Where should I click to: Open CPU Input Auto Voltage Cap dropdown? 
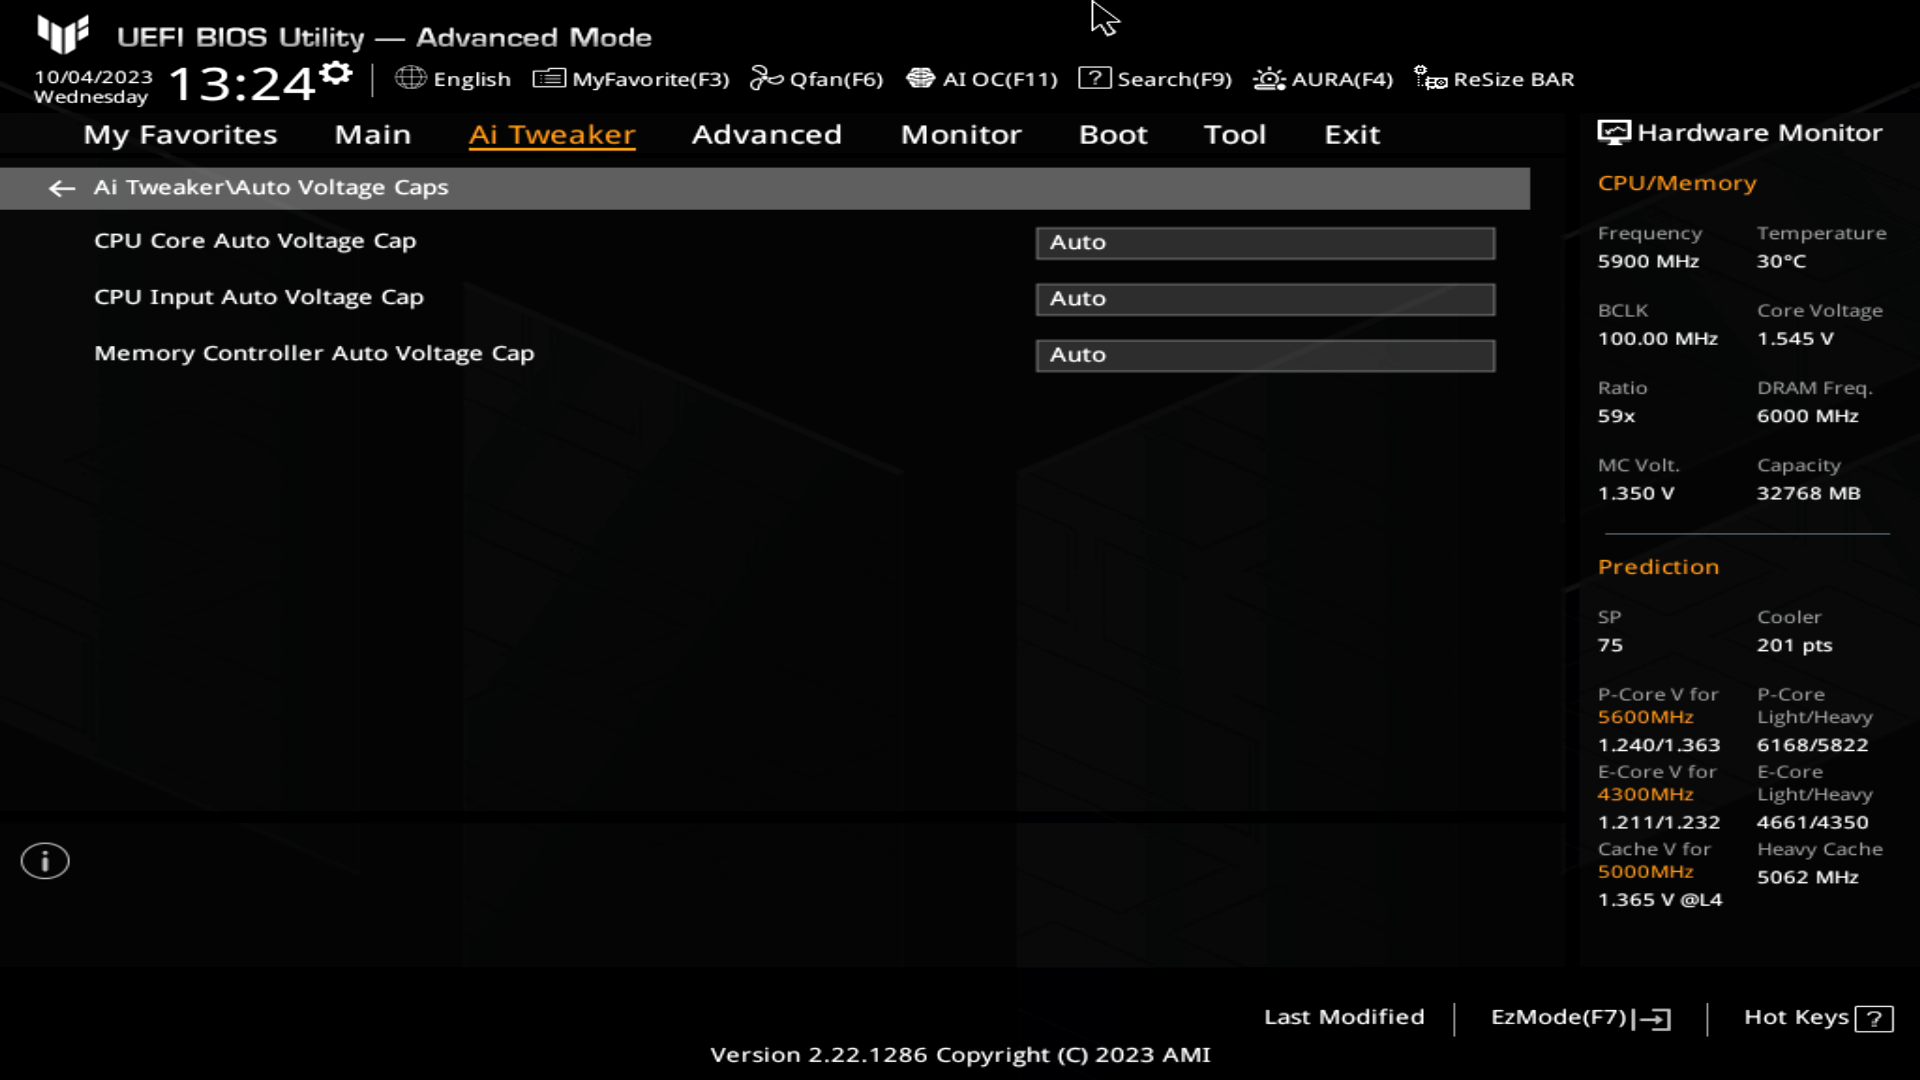pos(1265,299)
